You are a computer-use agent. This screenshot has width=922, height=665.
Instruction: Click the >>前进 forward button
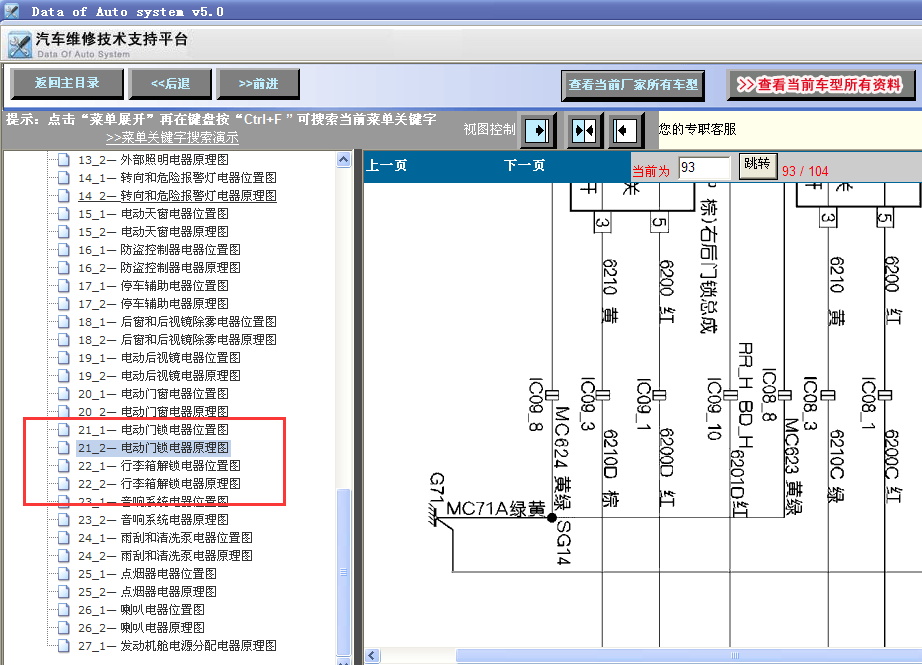click(x=258, y=83)
